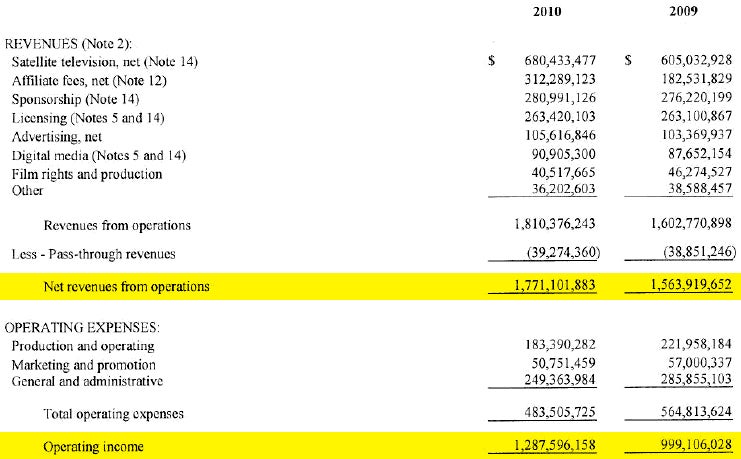The width and height of the screenshot is (741, 459).
Task: Select the Other revenue label
Action: coord(27,191)
